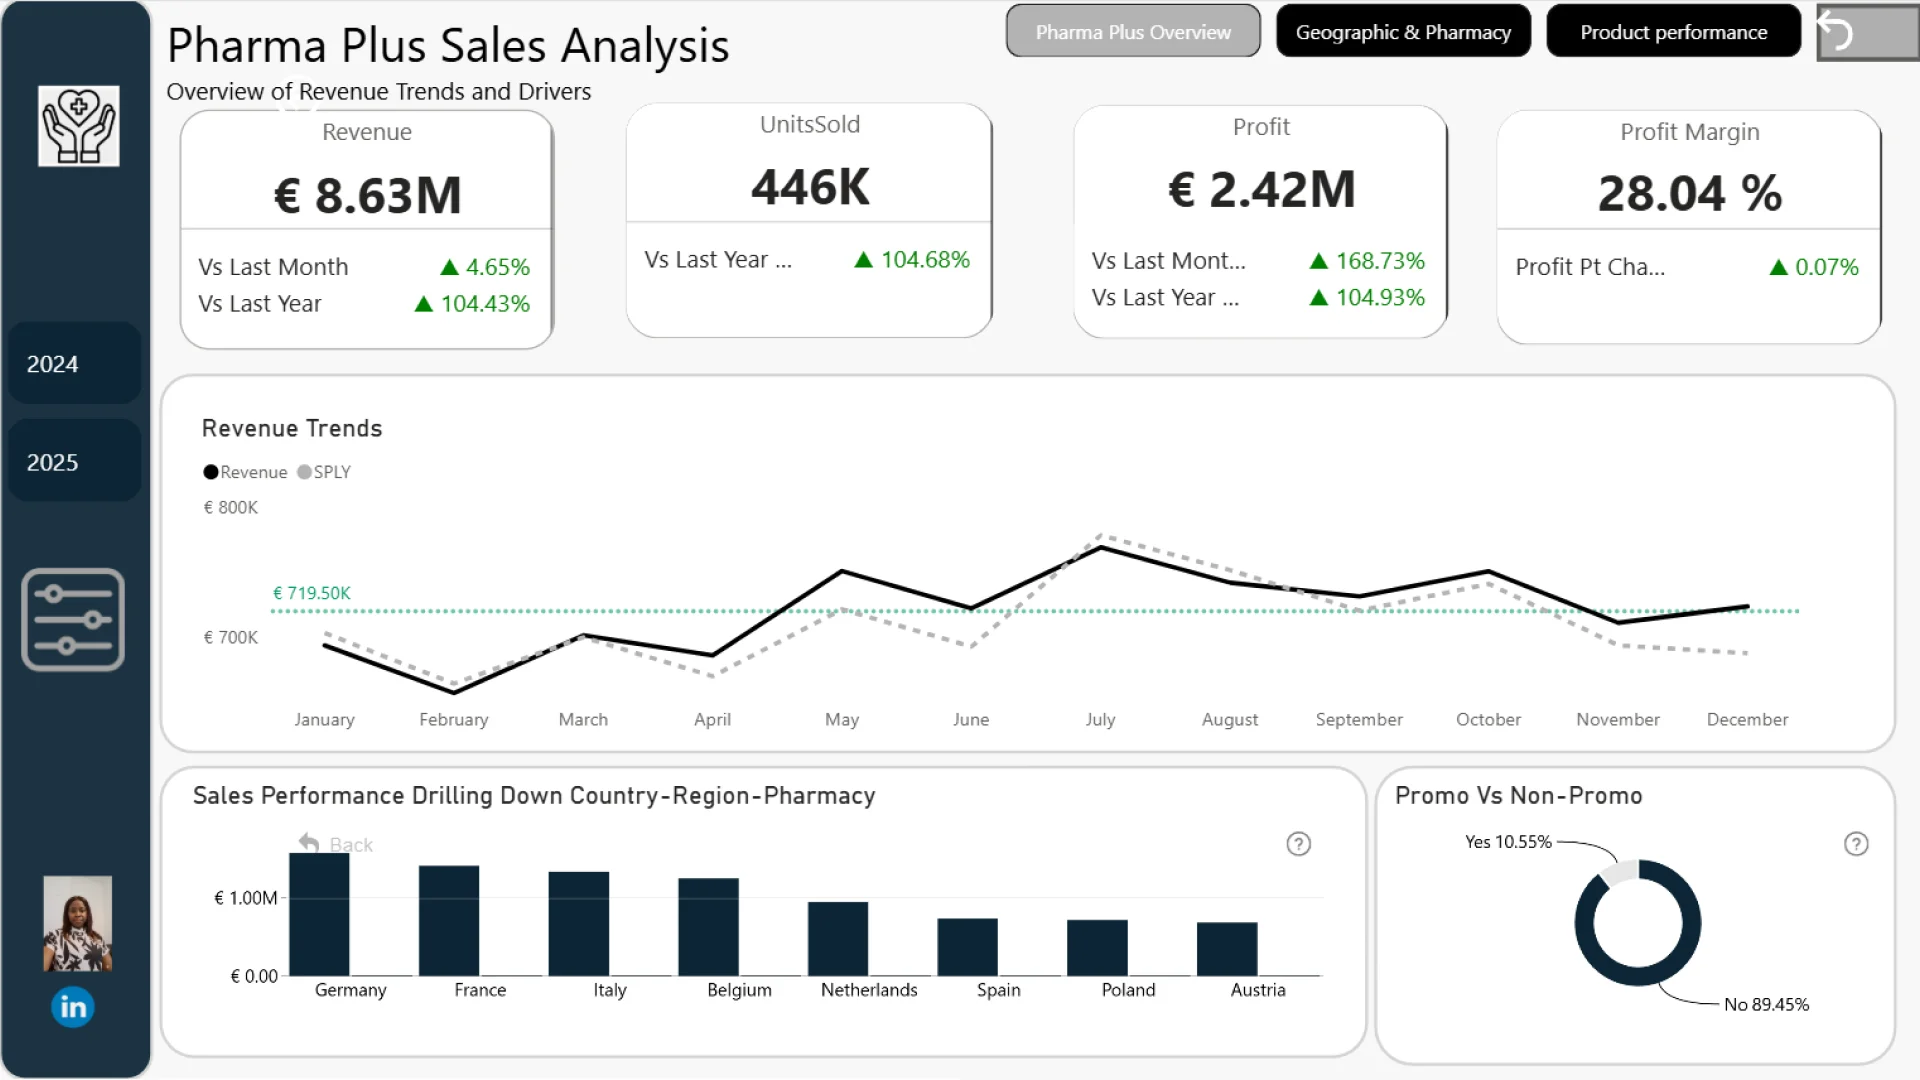The width and height of the screenshot is (1920, 1080).
Task: Select the 2024 year slicer
Action: [74, 364]
